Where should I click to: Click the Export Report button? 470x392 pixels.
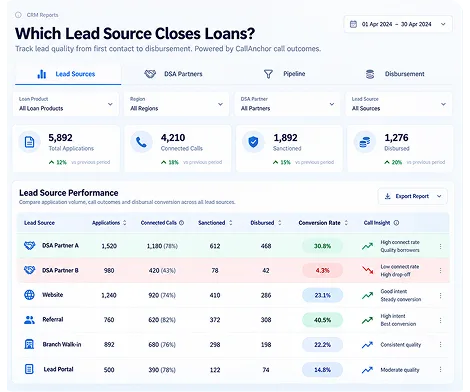[413, 196]
